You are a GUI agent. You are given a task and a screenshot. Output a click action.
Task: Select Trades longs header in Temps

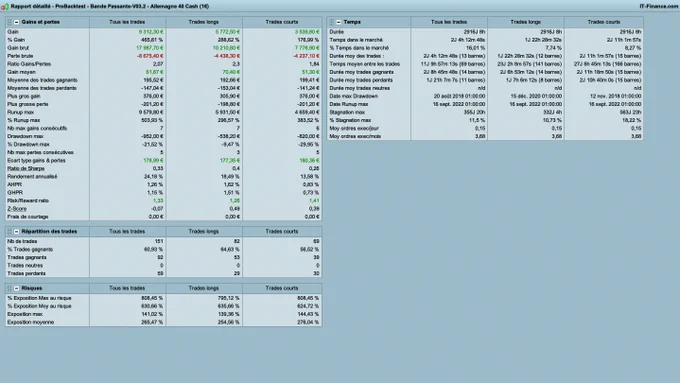coord(526,22)
